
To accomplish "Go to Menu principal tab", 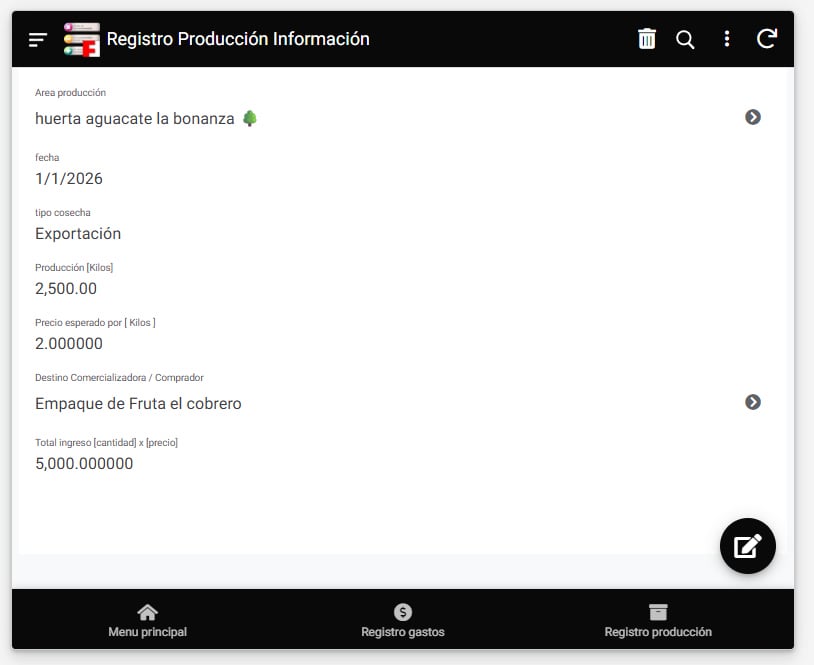I will point(147,620).
